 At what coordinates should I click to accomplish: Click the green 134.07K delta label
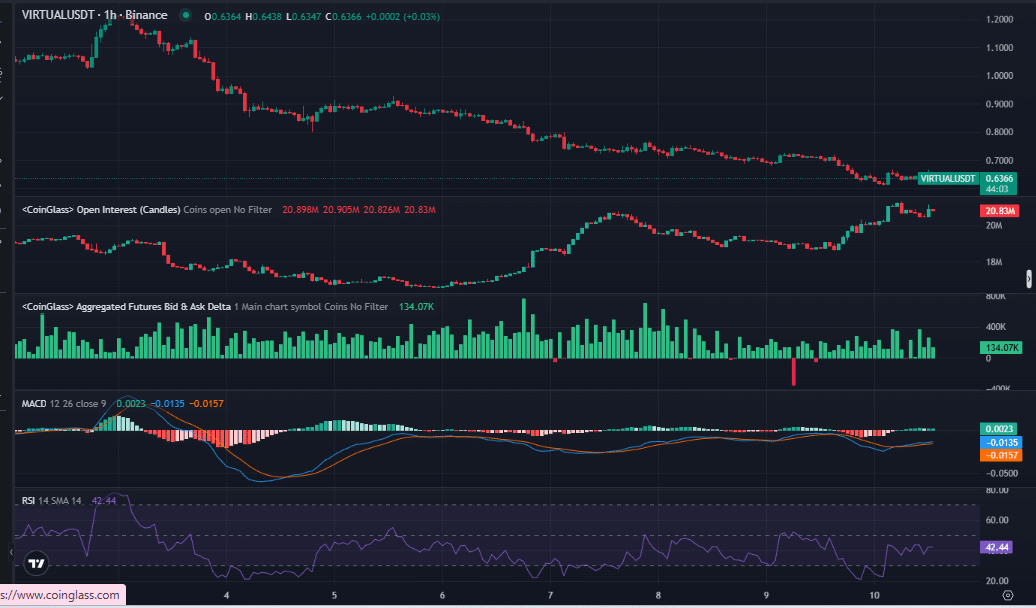1000,348
